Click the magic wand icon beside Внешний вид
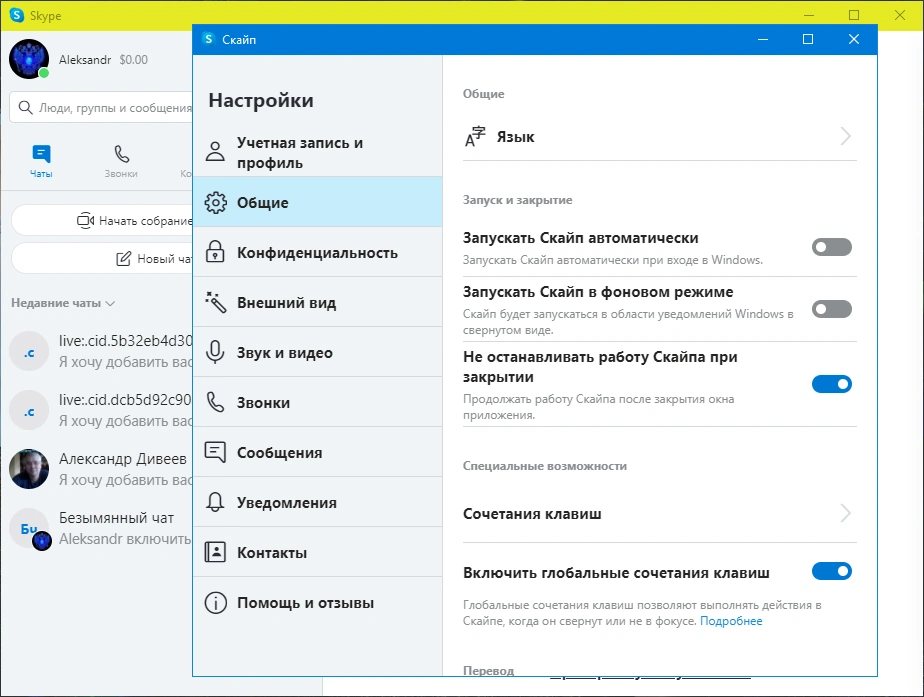The width and height of the screenshot is (924, 697). click(215, 302)
